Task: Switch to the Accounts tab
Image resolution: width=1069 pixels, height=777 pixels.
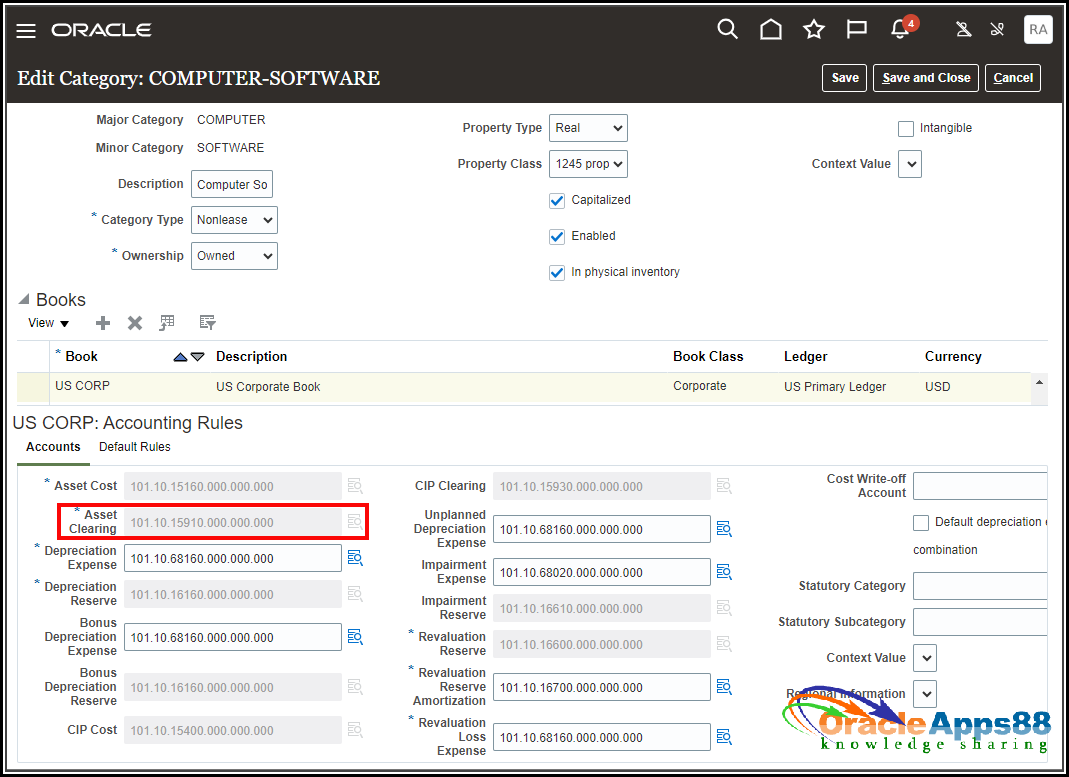Action: pos(53,447)
